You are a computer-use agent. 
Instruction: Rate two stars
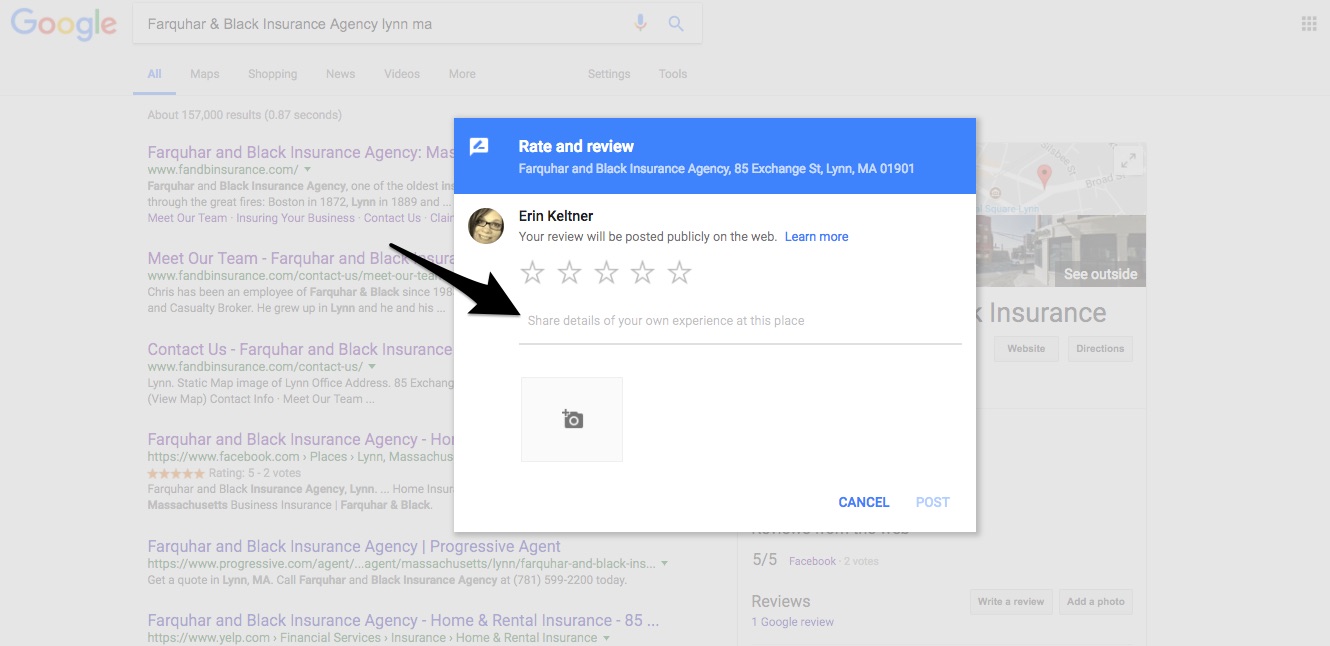(570, 272)
